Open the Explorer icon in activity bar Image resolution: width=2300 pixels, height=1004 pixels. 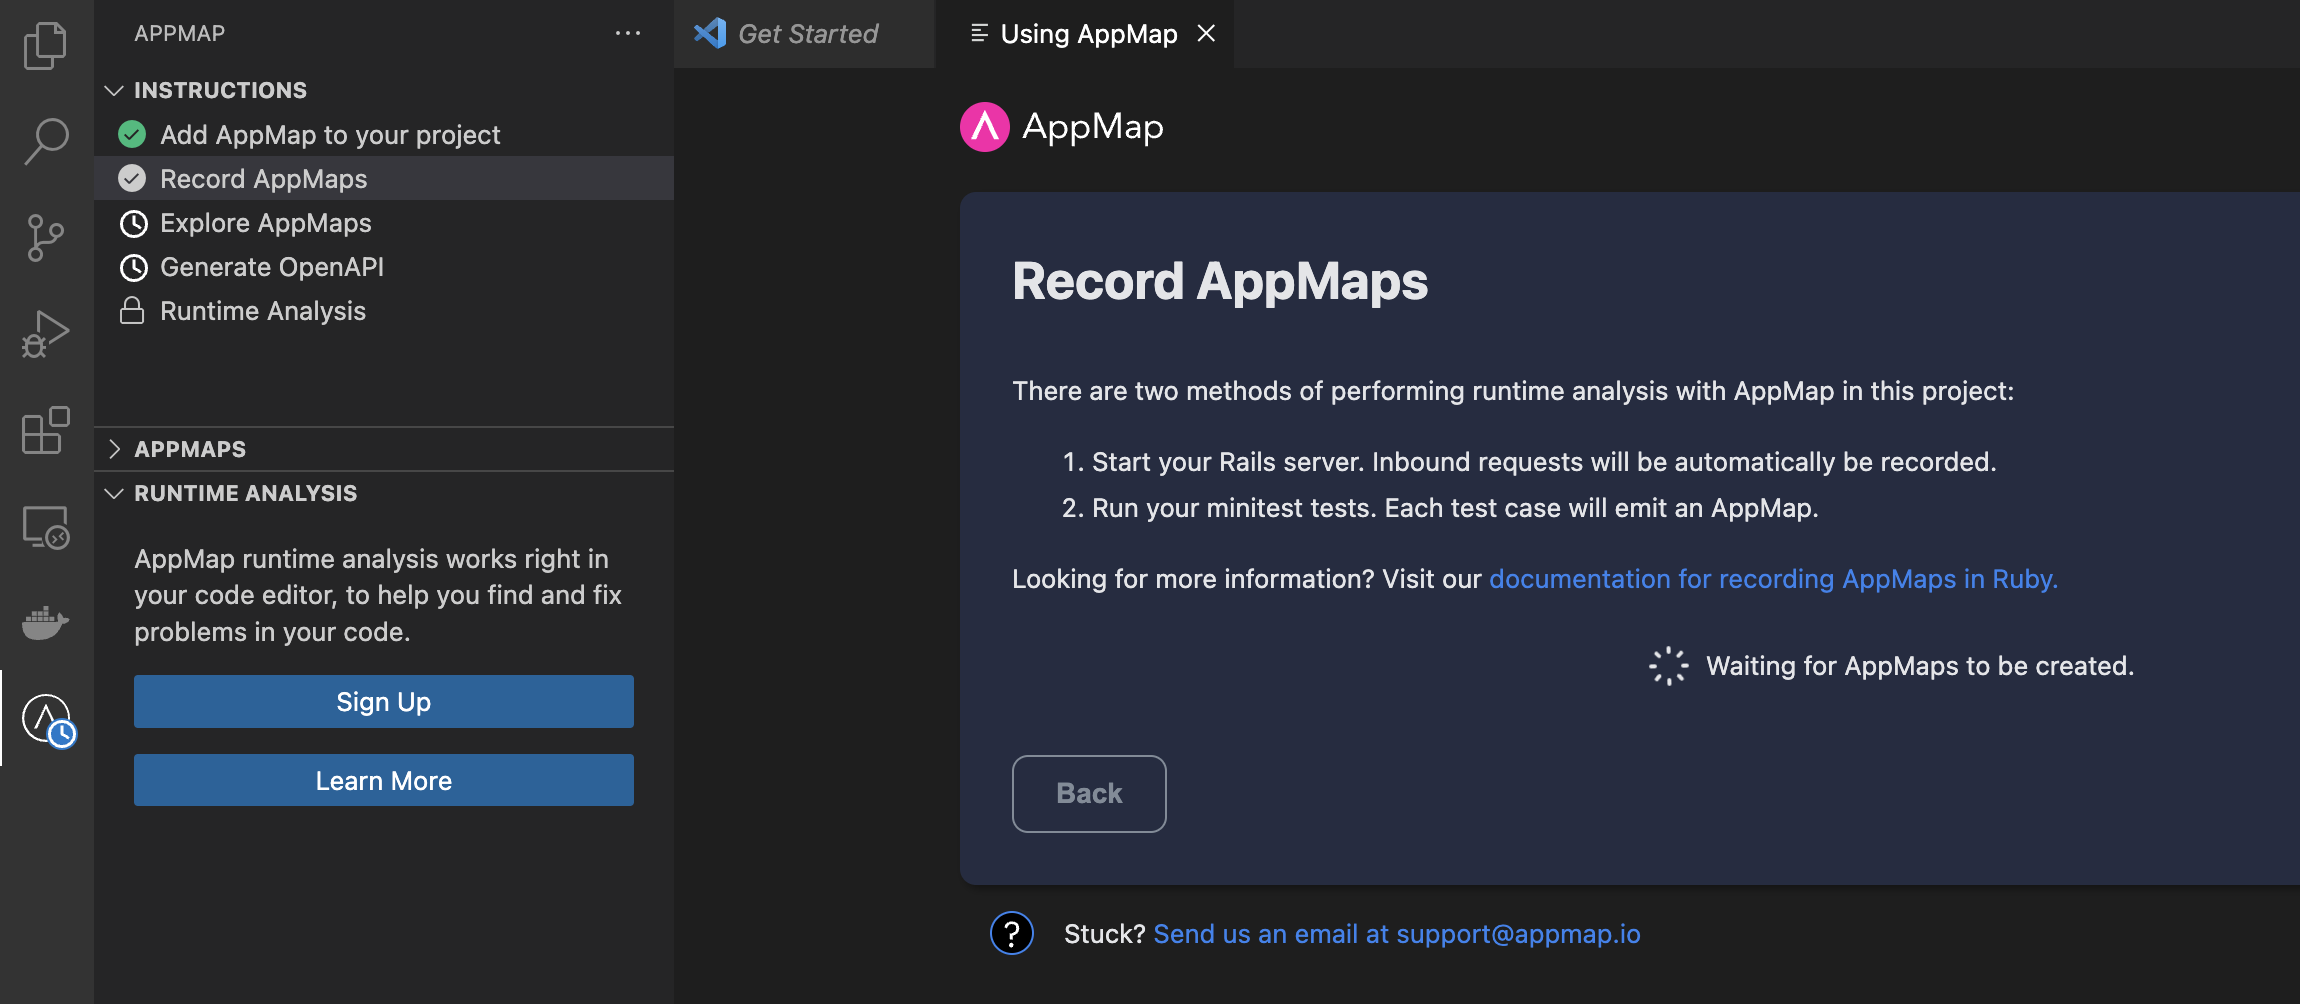pyautogui.click(x=45, y=45)
